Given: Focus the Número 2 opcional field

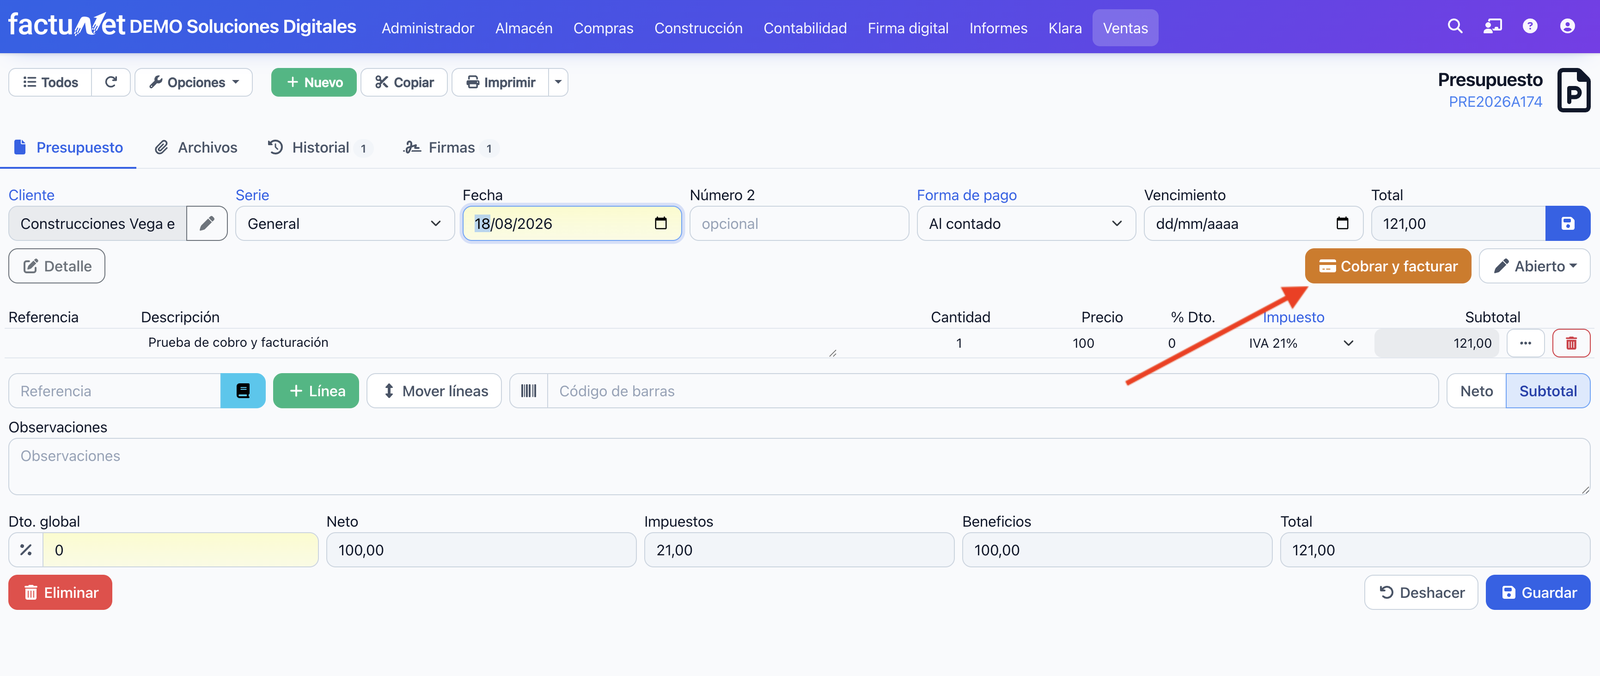Looking at the screenshot, I should pyautogui.click(x=799, y=223).
